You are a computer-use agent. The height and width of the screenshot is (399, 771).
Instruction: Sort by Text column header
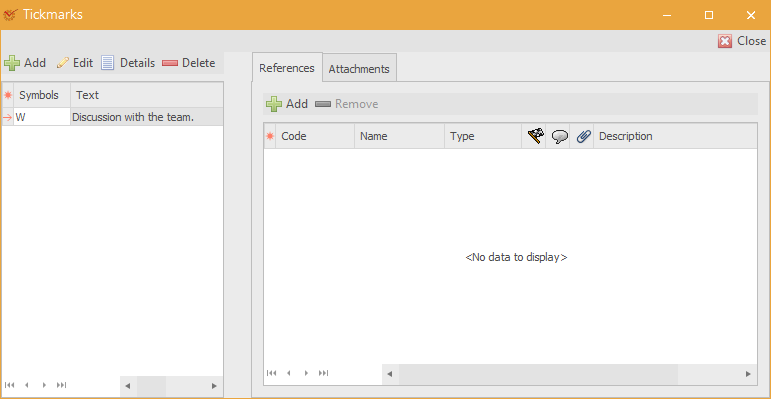147,95
